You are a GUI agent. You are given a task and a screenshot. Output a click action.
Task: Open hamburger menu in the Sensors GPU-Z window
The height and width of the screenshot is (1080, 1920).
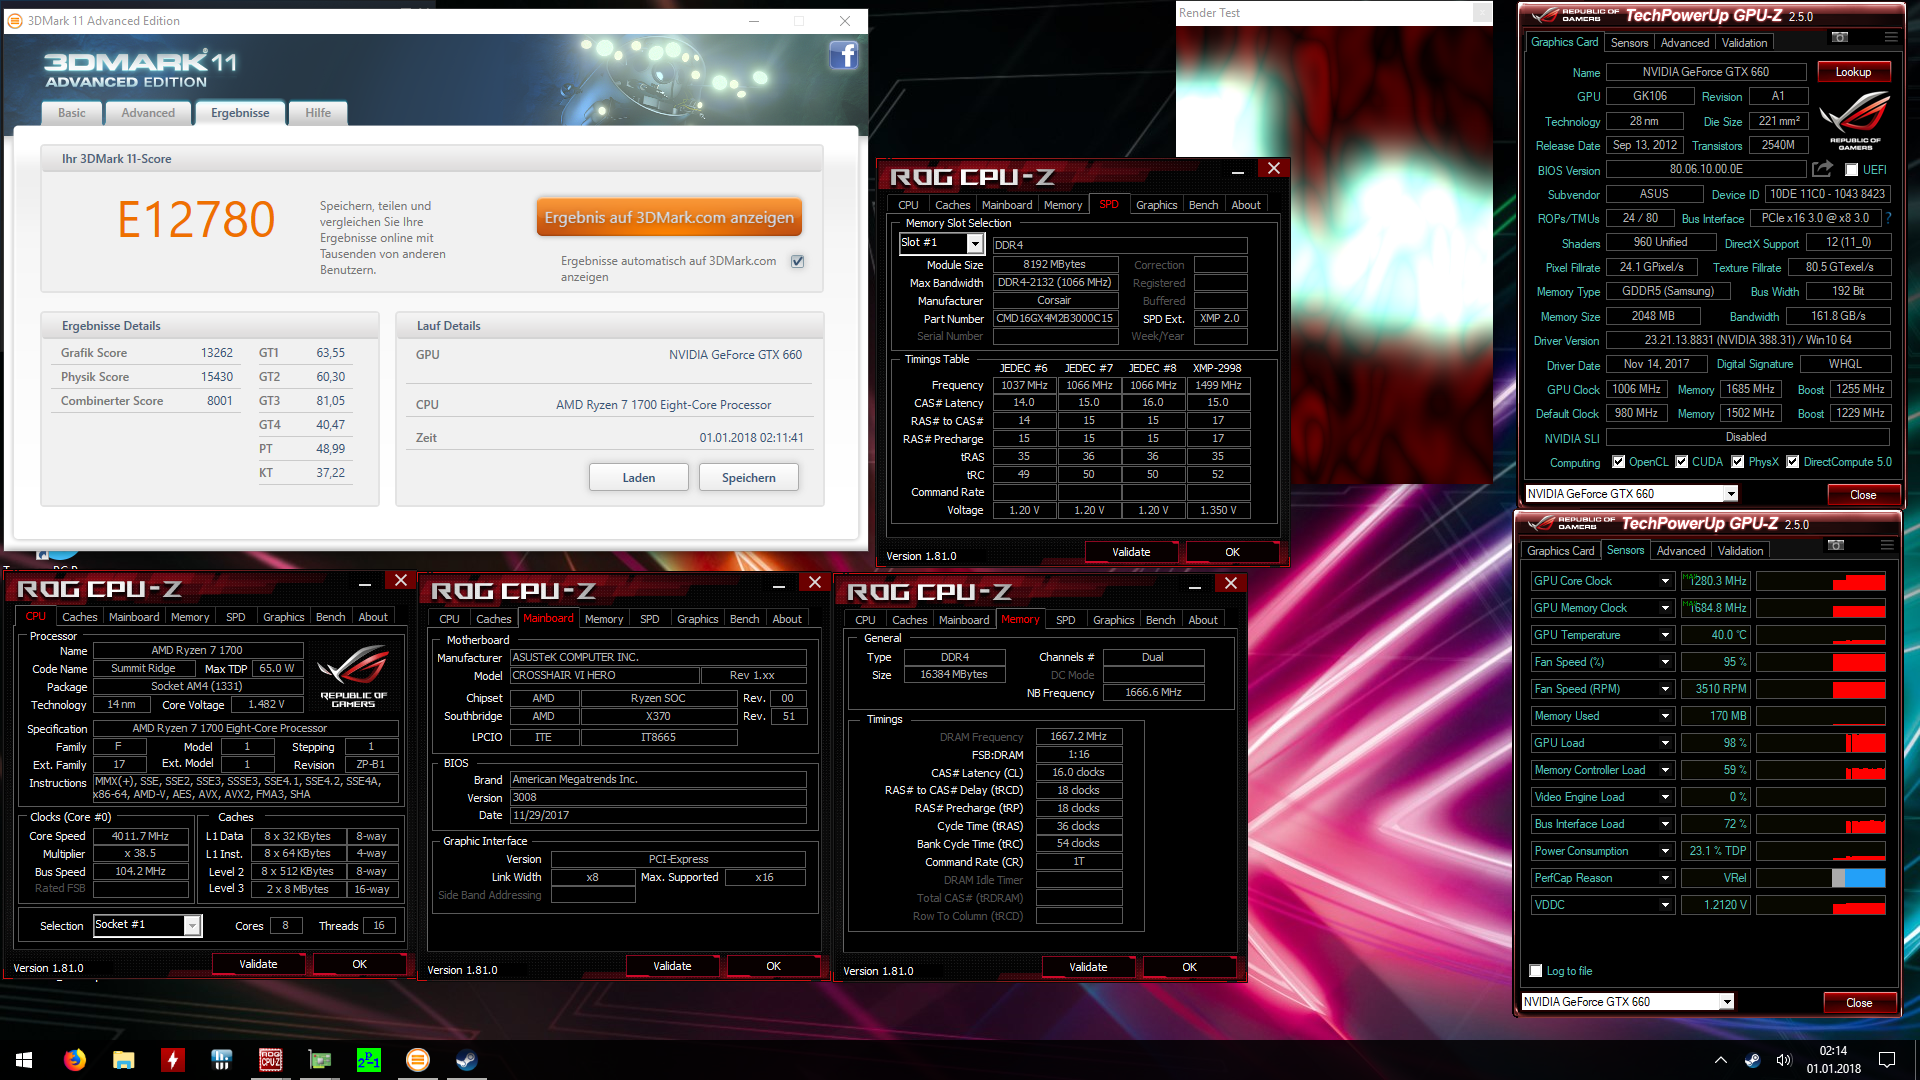[x=1886, y=545]
